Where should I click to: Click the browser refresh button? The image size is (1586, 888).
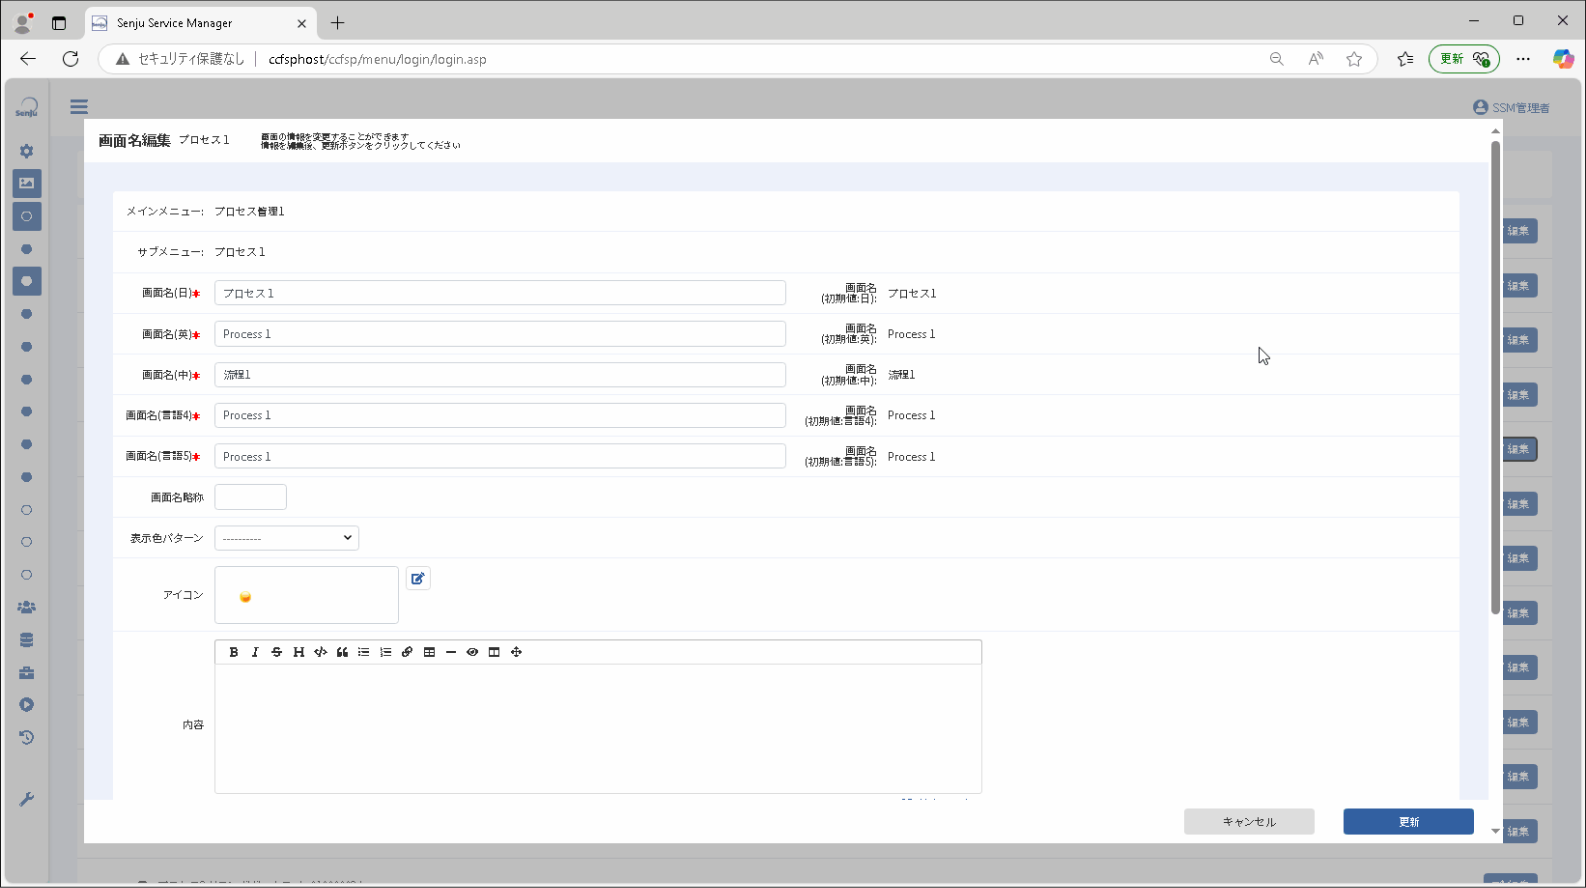point(70,59)
